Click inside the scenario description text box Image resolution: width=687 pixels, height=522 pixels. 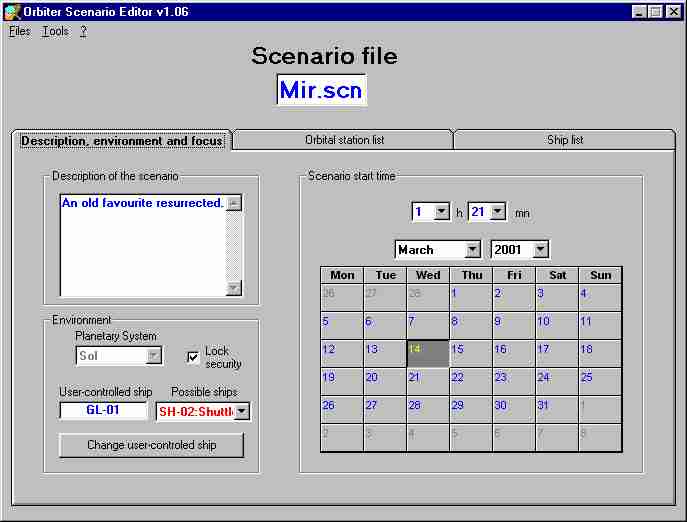[143, 246]
